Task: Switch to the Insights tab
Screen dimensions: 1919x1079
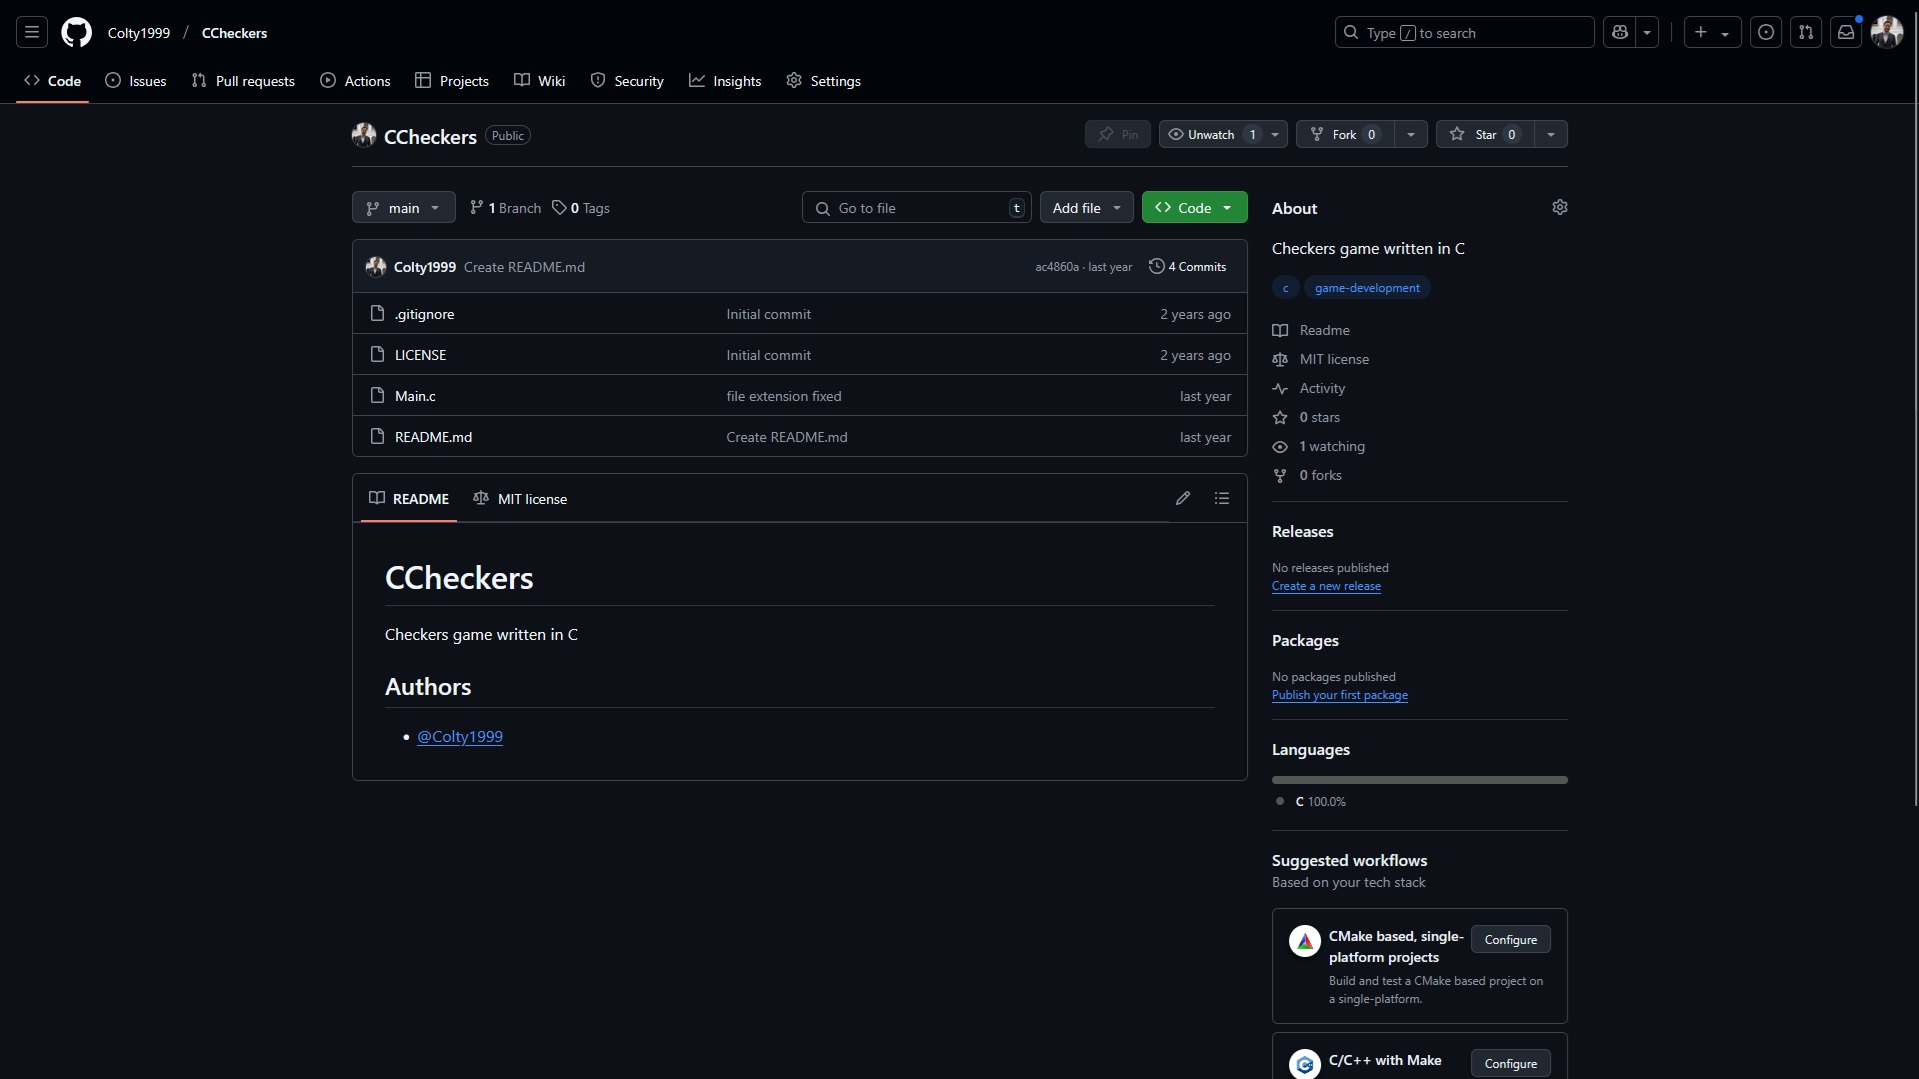Action: [x=725, y=81]
